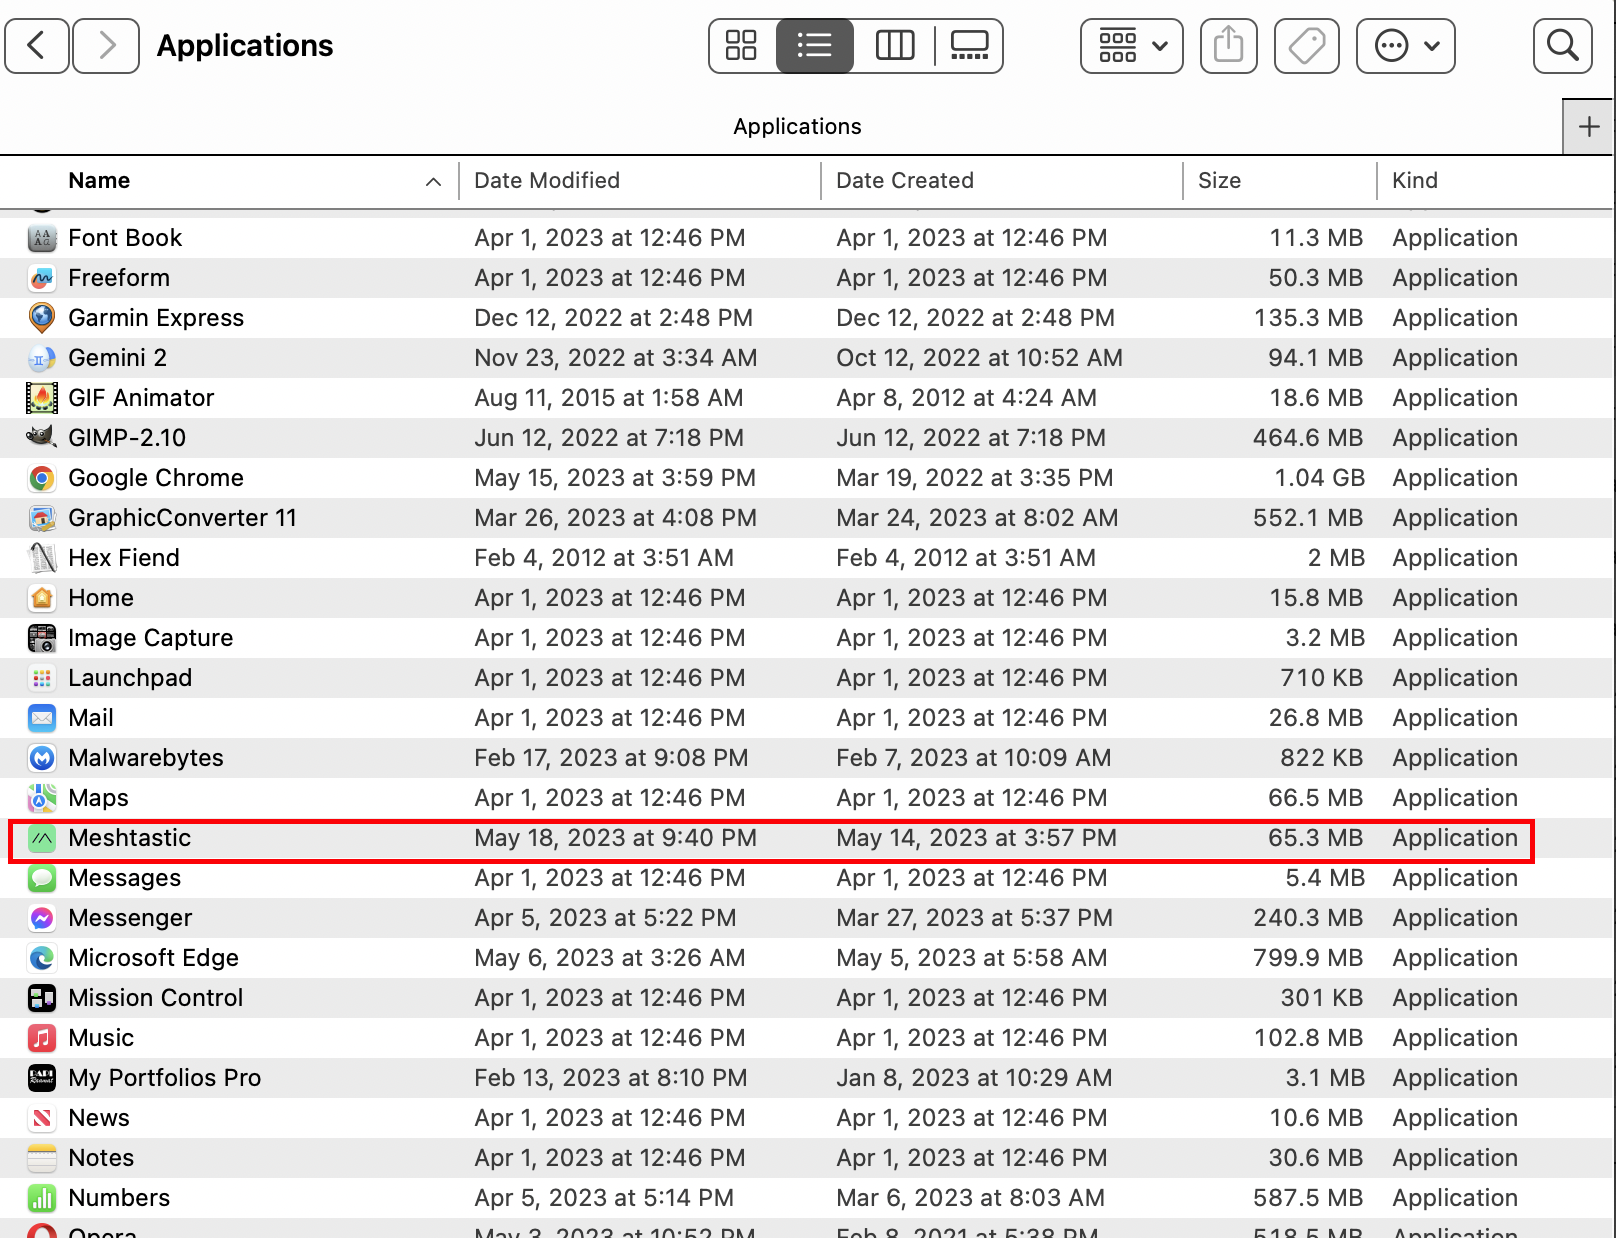This screenshot has width=1616, height=1238.
Task: Select the News app icon
Action: 42,1118
